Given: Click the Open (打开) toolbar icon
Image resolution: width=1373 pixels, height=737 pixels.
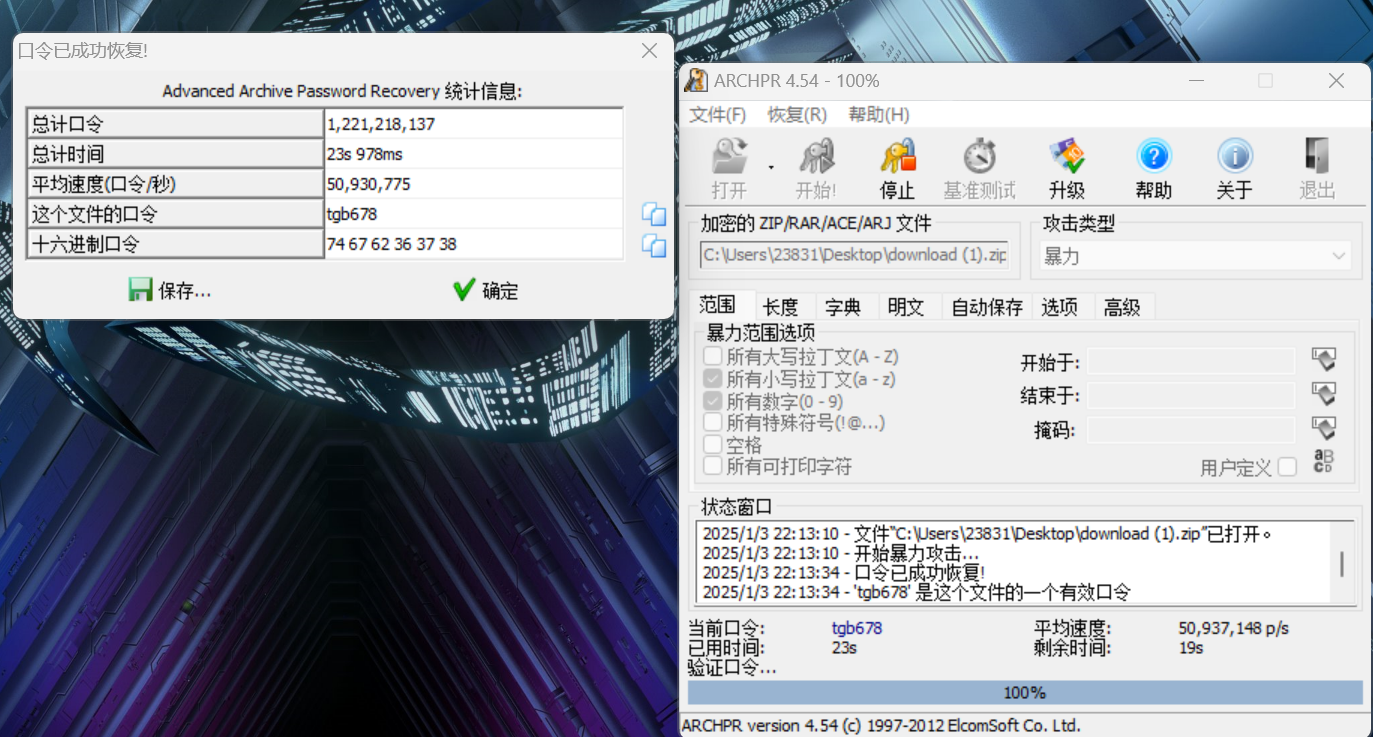Looking at the screenshot, I should [729, 168].
